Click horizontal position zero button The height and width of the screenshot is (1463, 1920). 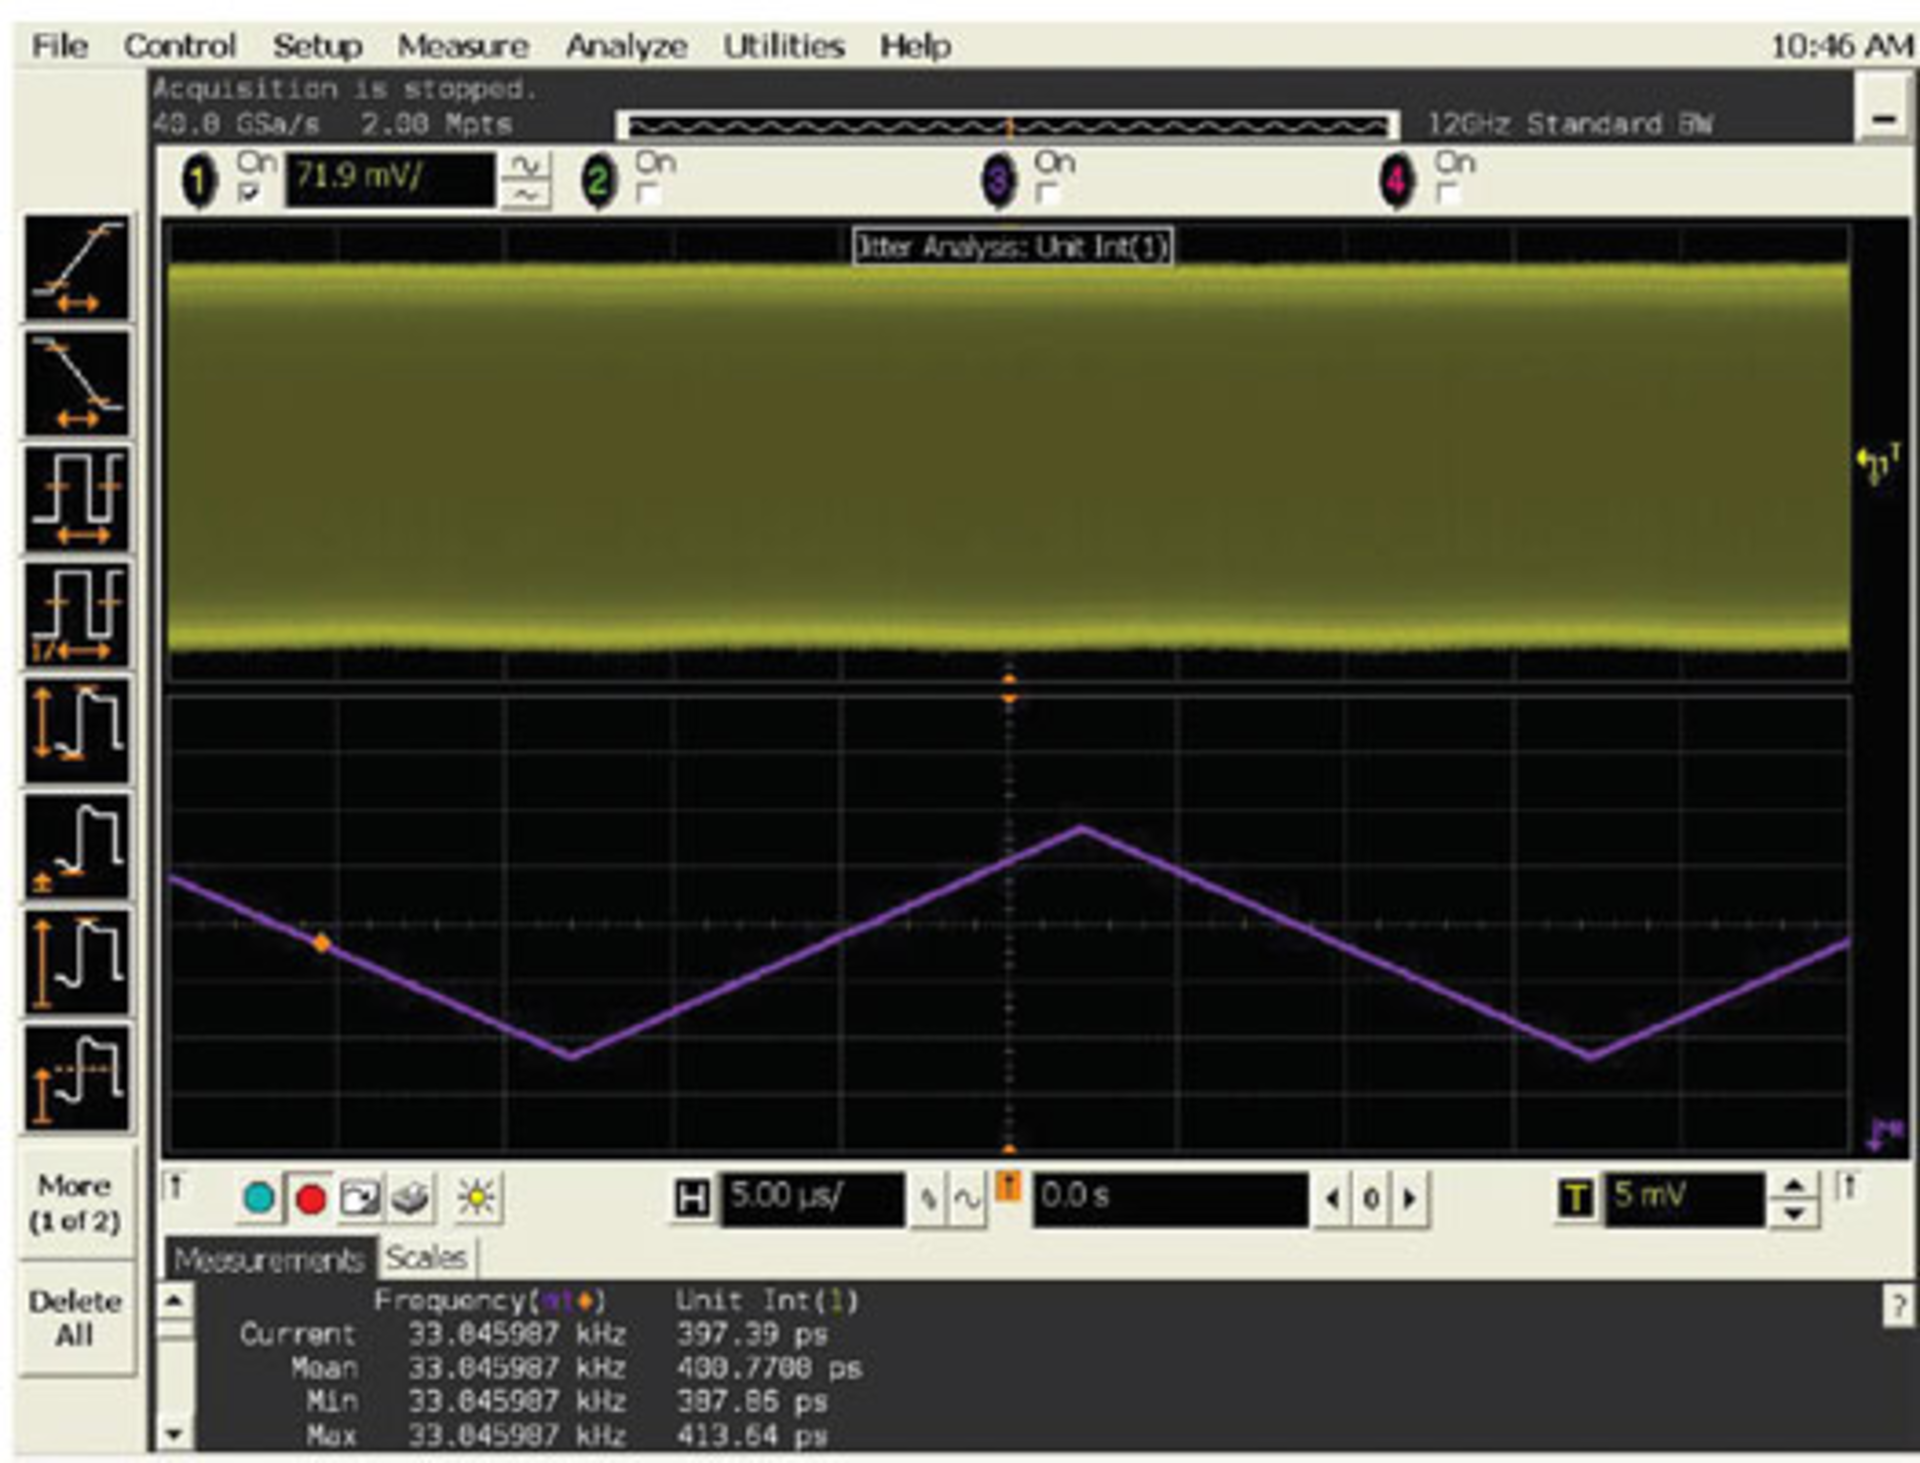[x=1370, y=1197]
